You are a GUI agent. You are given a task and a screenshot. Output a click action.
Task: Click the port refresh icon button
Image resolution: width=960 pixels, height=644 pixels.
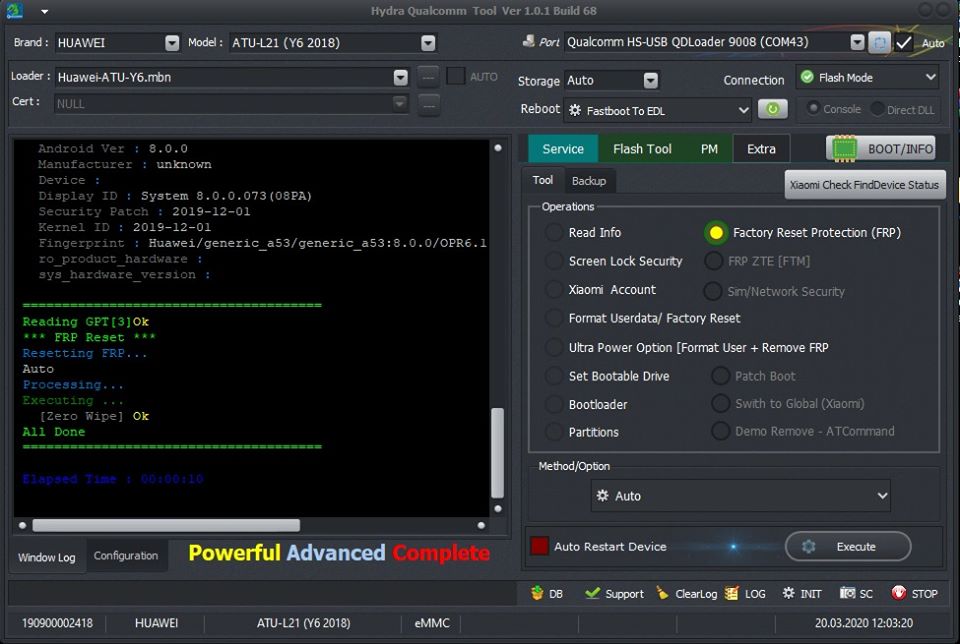(879, 42)
